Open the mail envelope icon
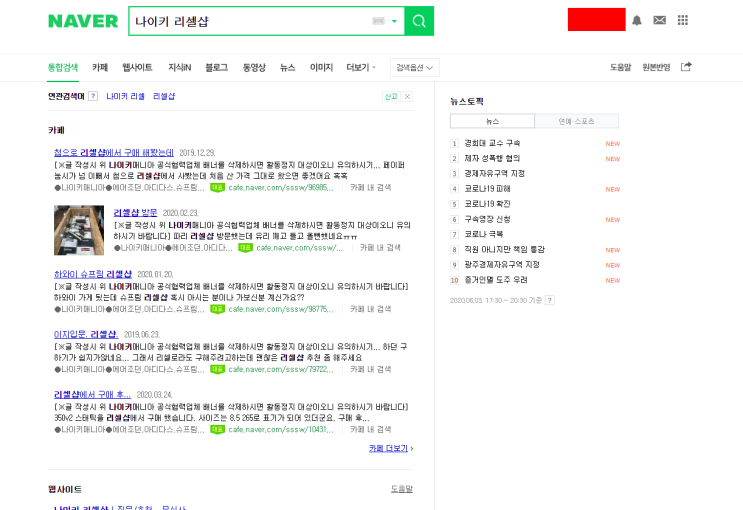 660,20
